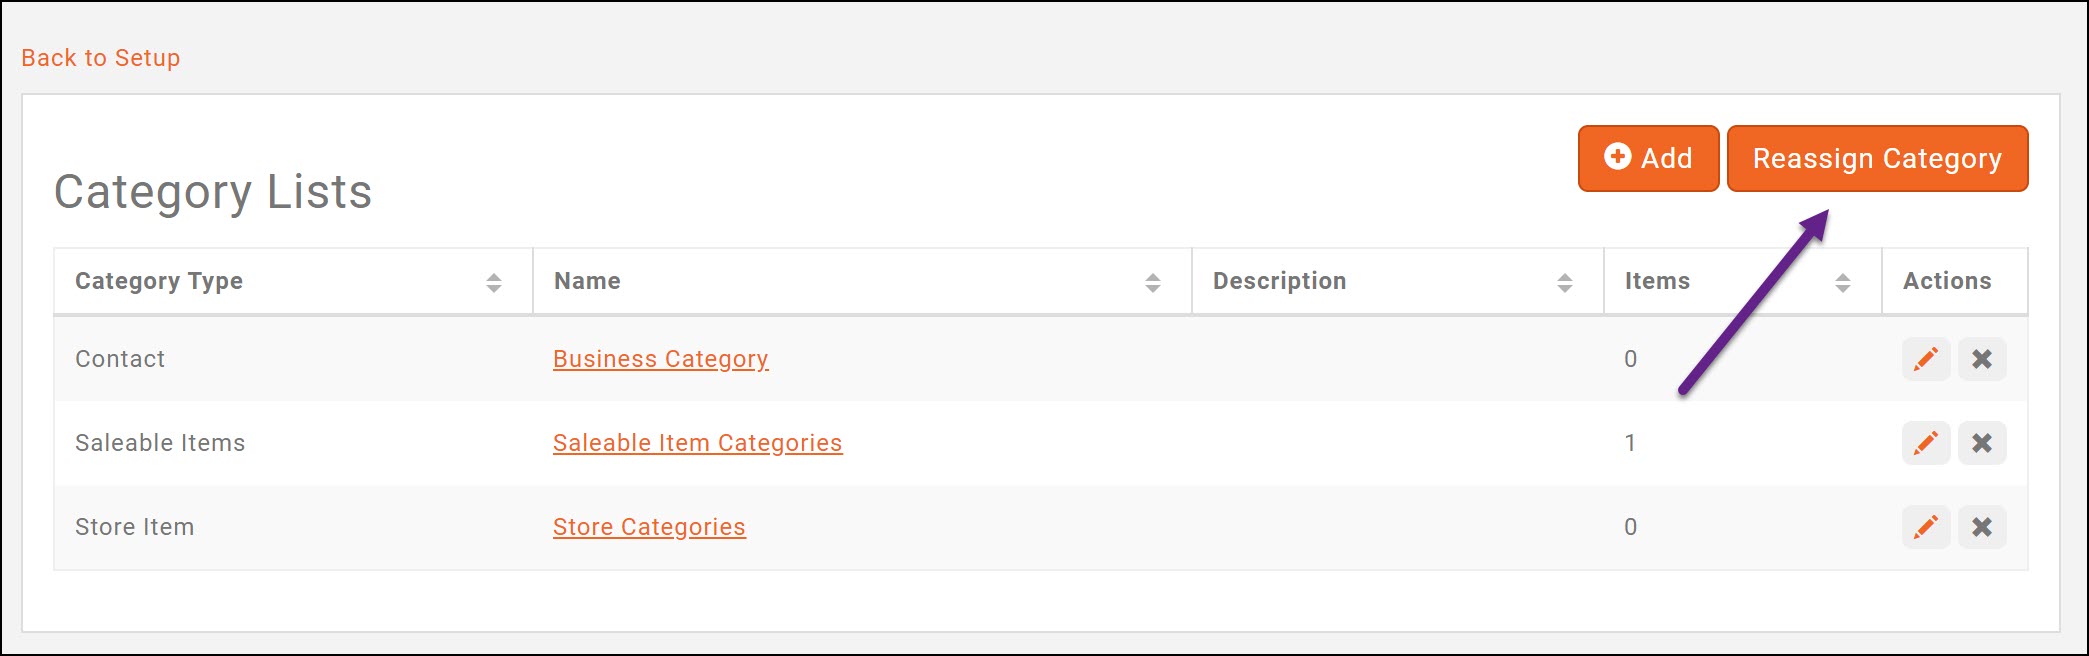Delete the Saleable Item Categories list
Image resolution: width=2089 pixels, height=656 pixels.
point(1981,443)
